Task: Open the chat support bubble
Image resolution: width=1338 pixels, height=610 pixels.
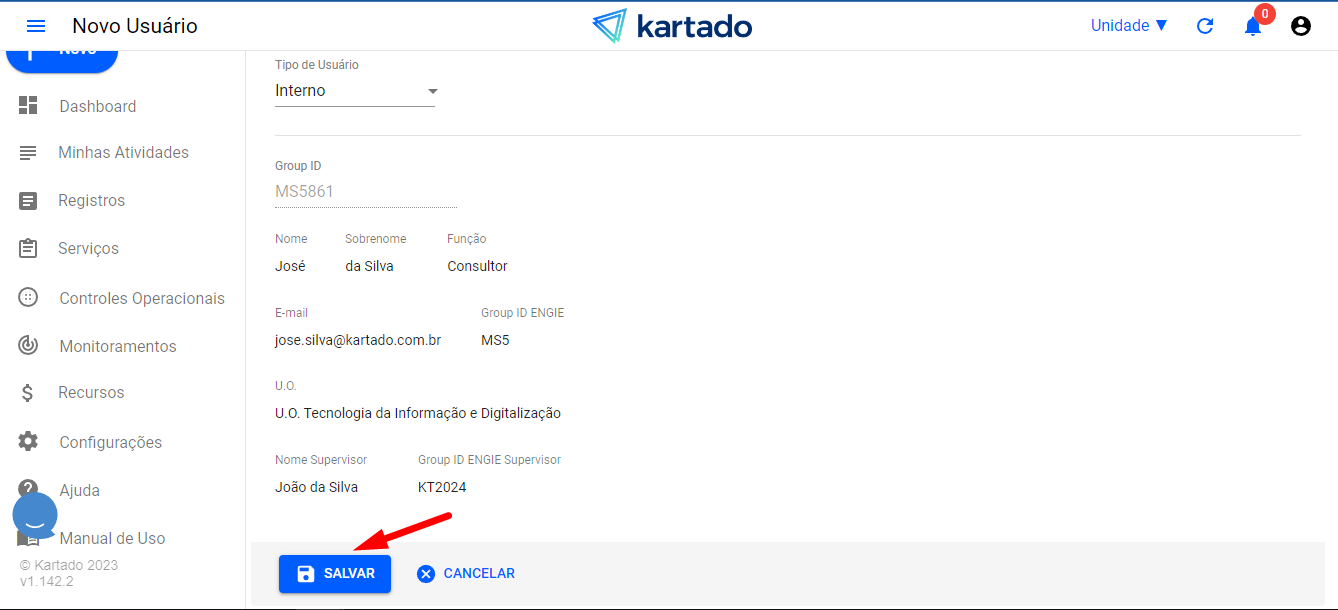Action: point(35,517)
